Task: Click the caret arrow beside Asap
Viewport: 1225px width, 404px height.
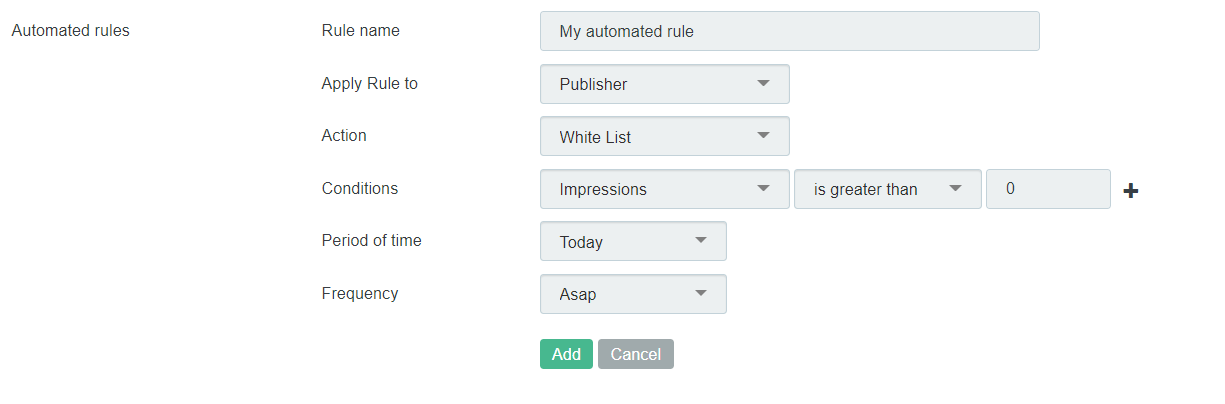Action: tap(700, 293)
